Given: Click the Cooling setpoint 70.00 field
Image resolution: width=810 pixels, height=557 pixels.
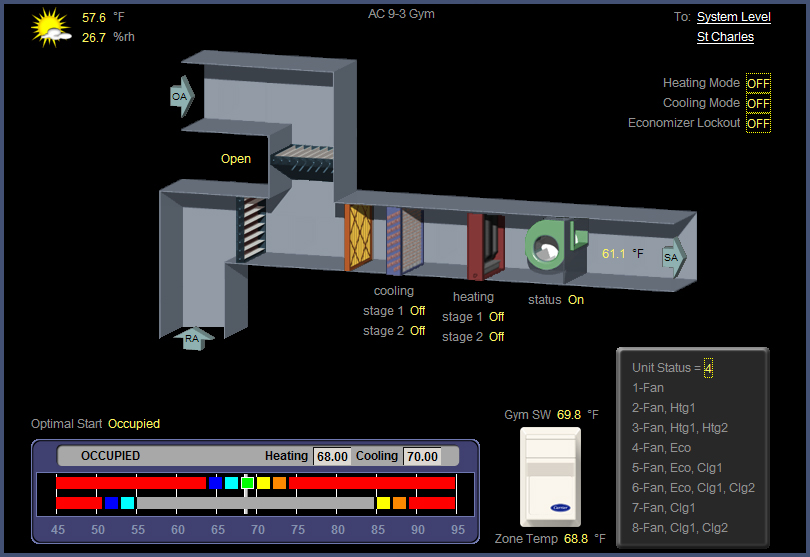Looking at the screenshot, I should [422, 456].
